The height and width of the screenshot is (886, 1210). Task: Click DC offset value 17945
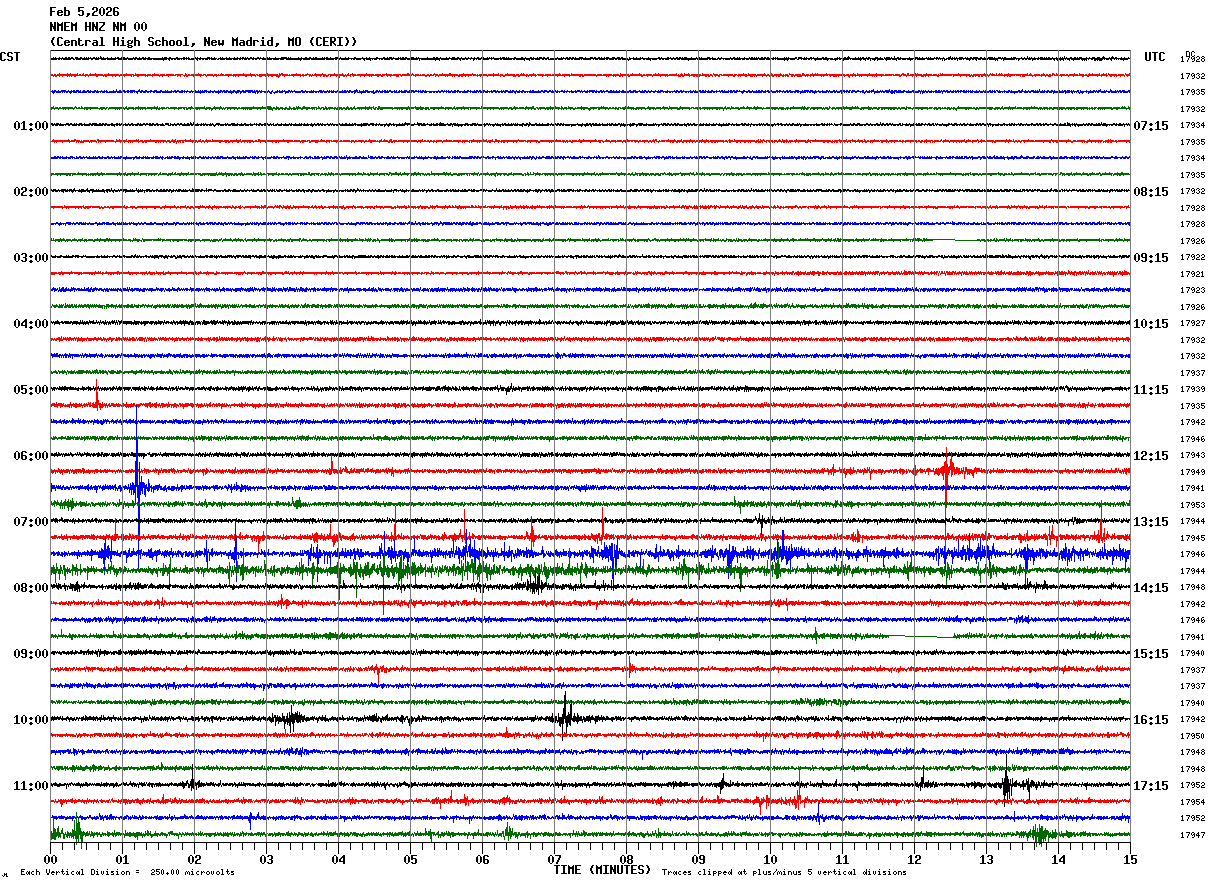coord(1192,538)
